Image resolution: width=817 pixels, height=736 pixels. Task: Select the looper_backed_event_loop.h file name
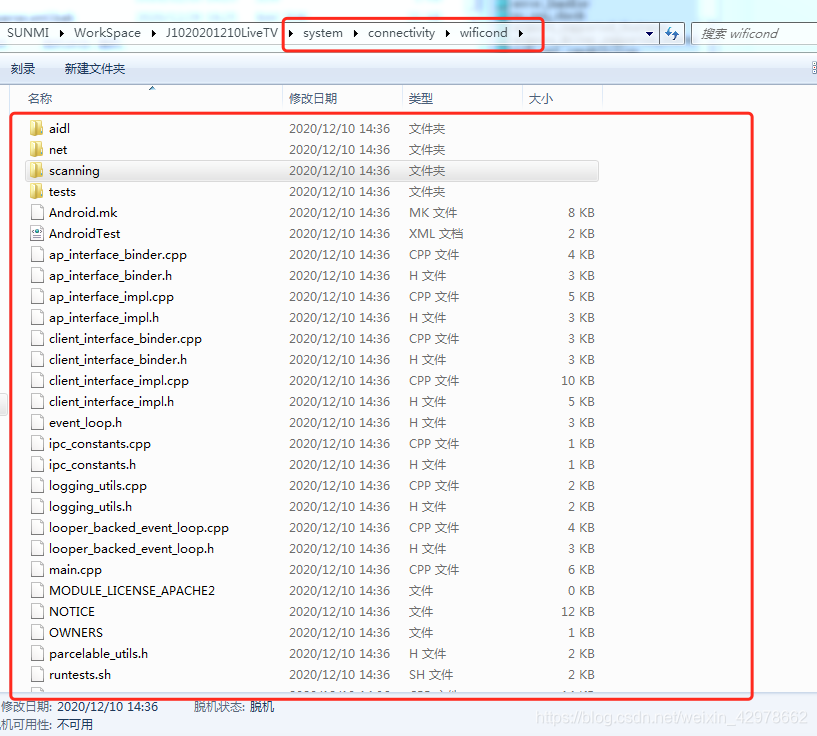tap(131, 548)
